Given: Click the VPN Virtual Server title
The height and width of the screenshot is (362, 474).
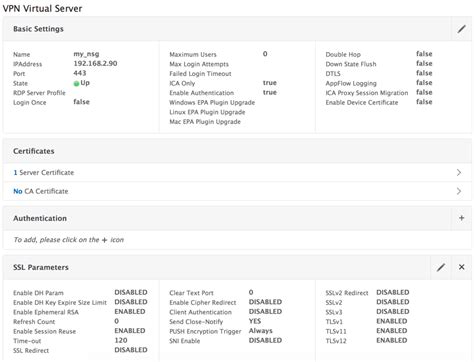Looking at the screenshot, I should coord(42,8).
